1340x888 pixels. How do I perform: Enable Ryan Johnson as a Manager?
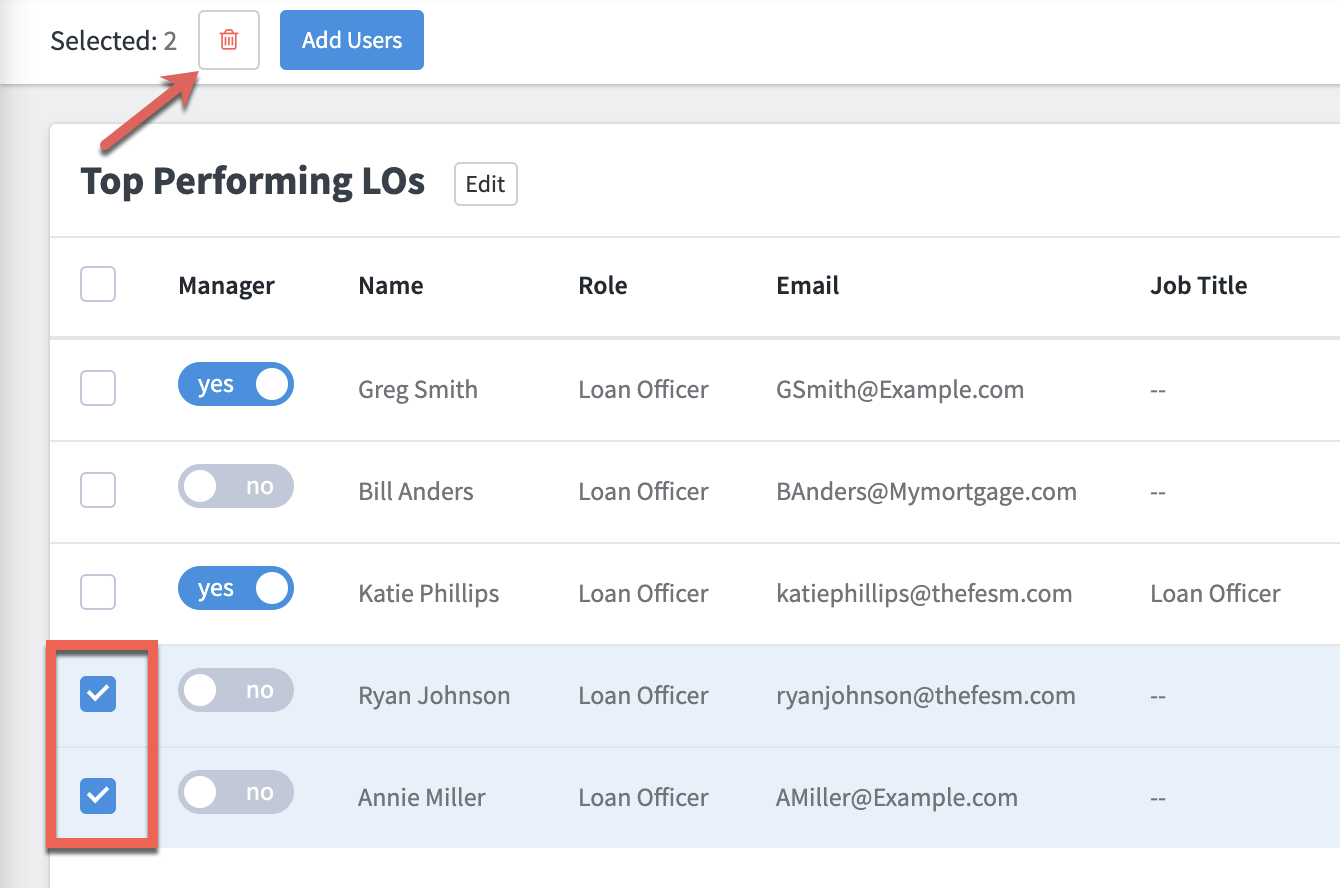pos(236,690)
